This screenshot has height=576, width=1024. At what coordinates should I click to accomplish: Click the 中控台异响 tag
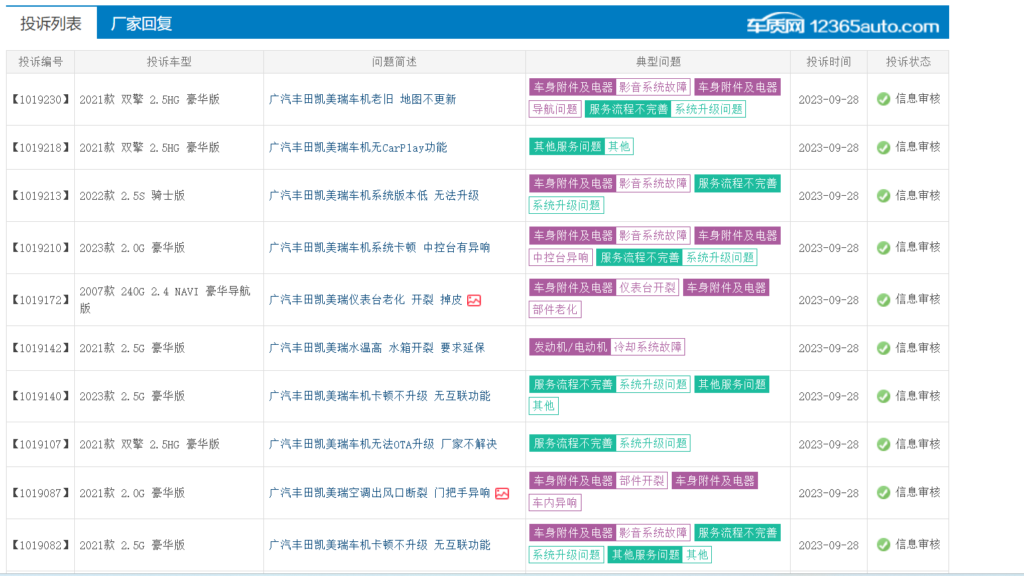560,257
